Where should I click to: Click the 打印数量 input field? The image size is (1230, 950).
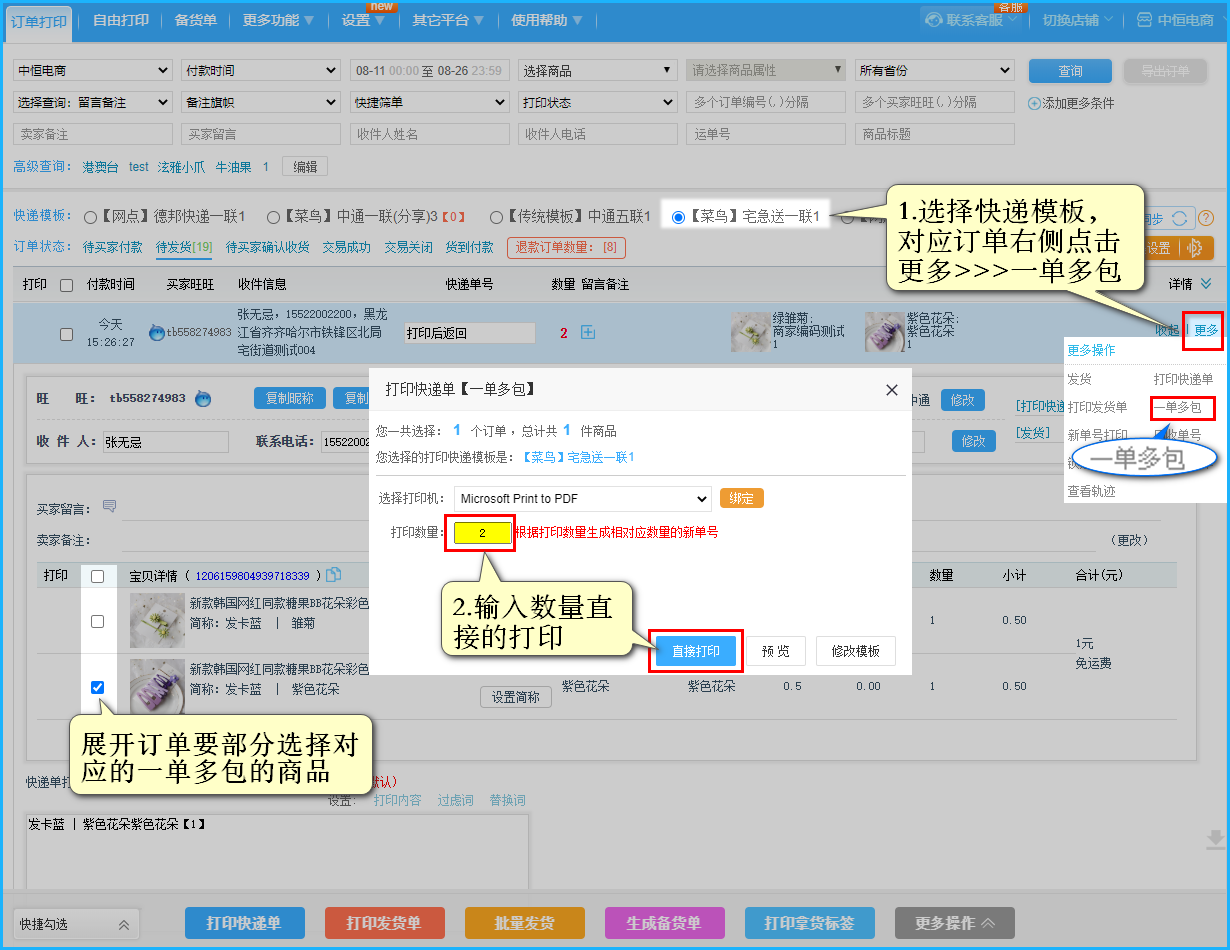tap(482, 533)
